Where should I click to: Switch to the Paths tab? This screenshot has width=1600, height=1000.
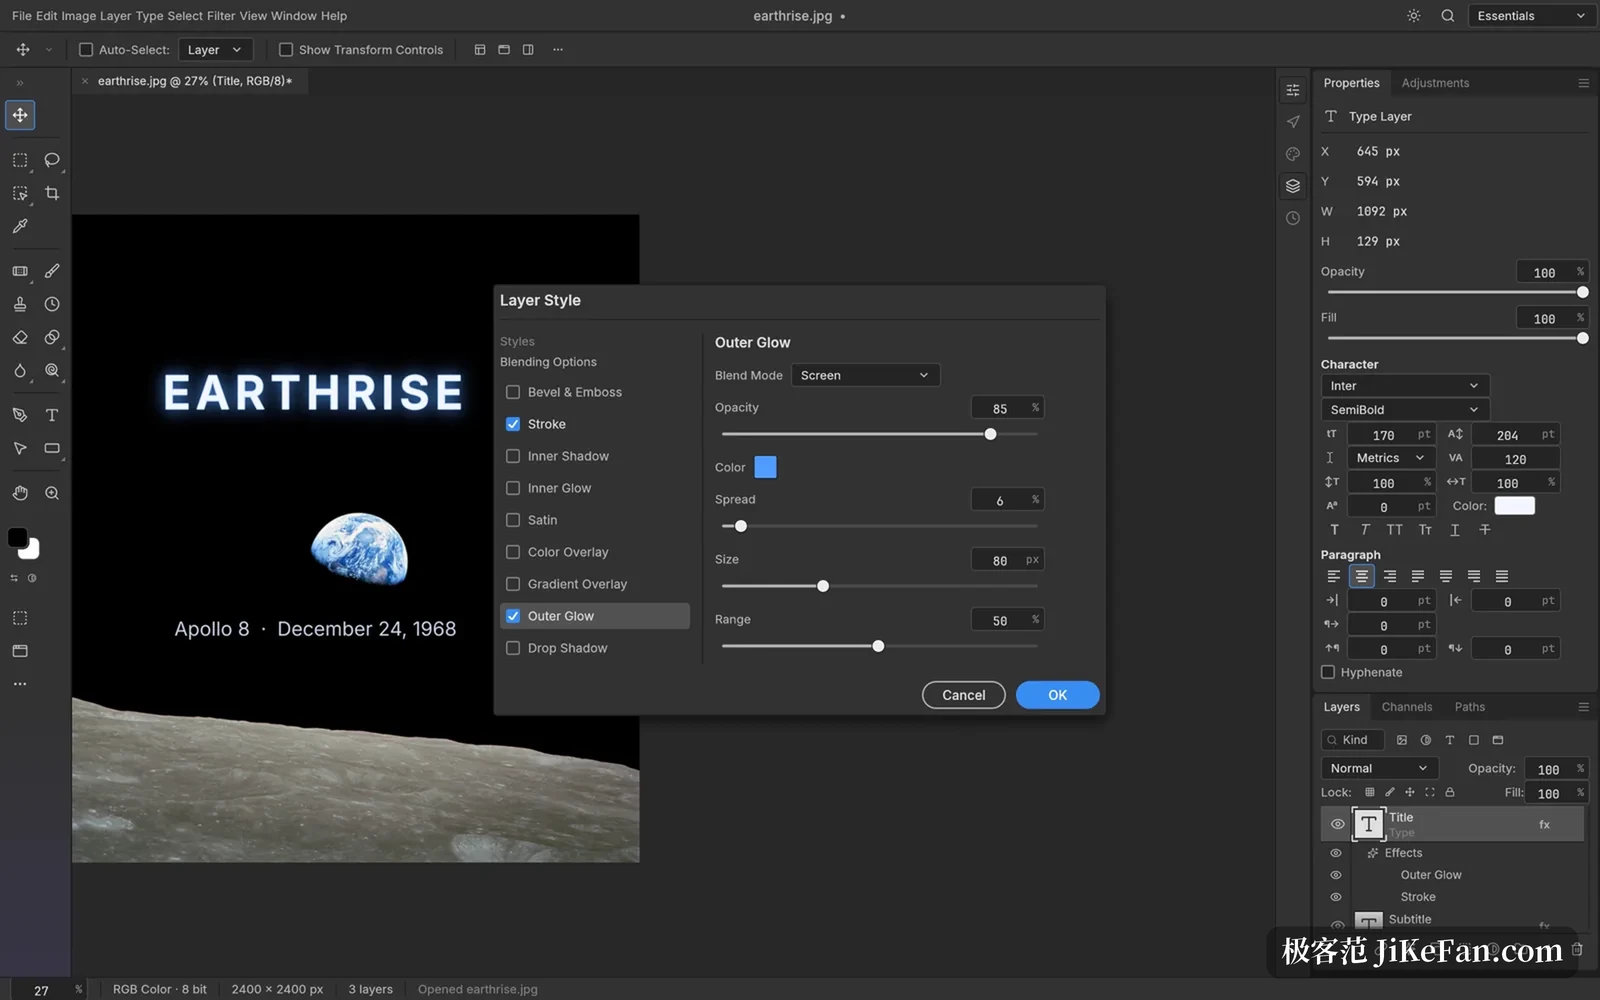point(1469,707)
